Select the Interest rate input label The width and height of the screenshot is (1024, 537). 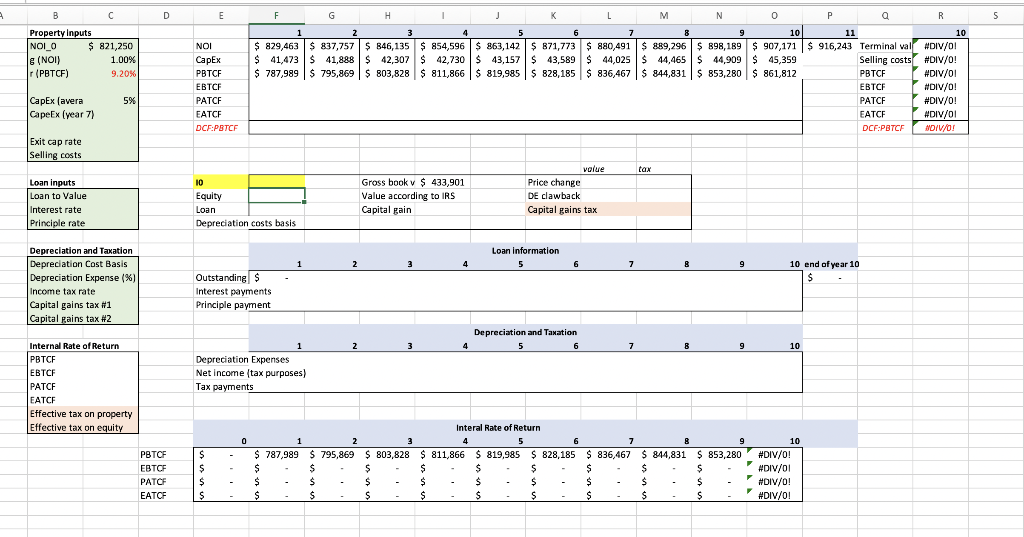pyautogui.click(x=56, y=210)
